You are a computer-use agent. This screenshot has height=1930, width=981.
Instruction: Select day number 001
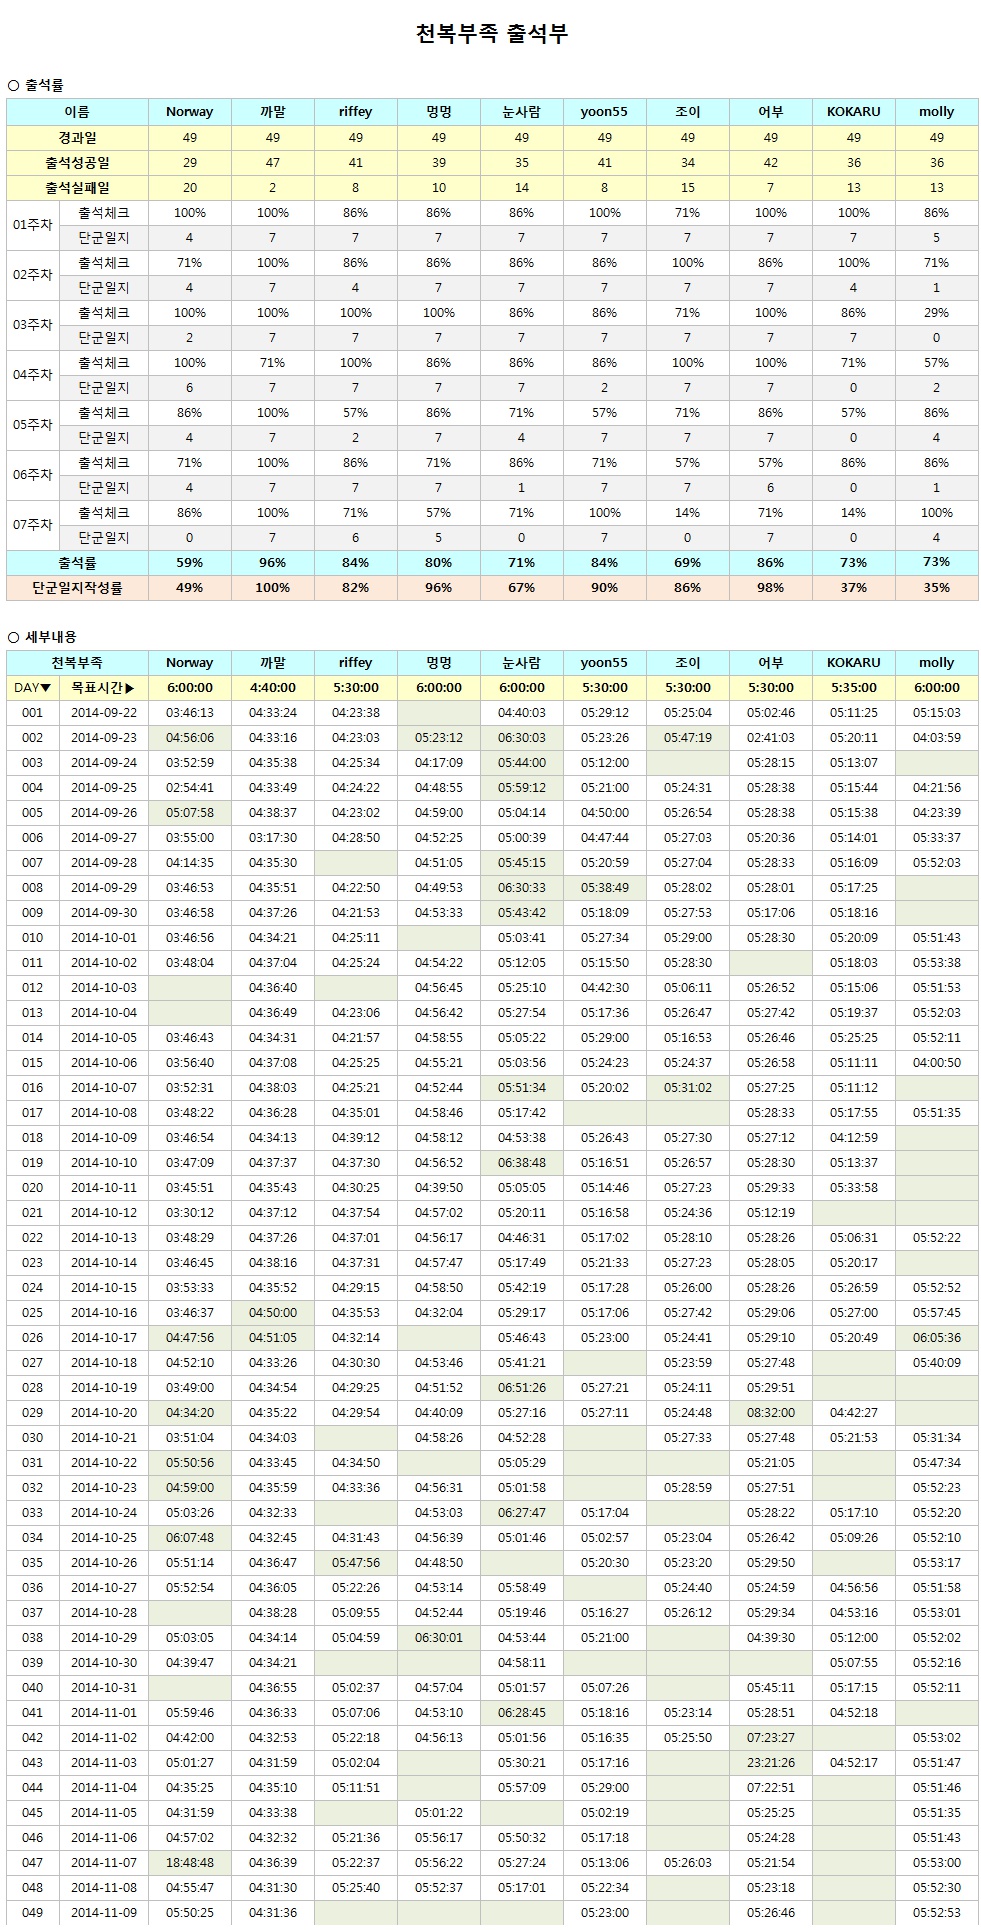coord(33,713)
